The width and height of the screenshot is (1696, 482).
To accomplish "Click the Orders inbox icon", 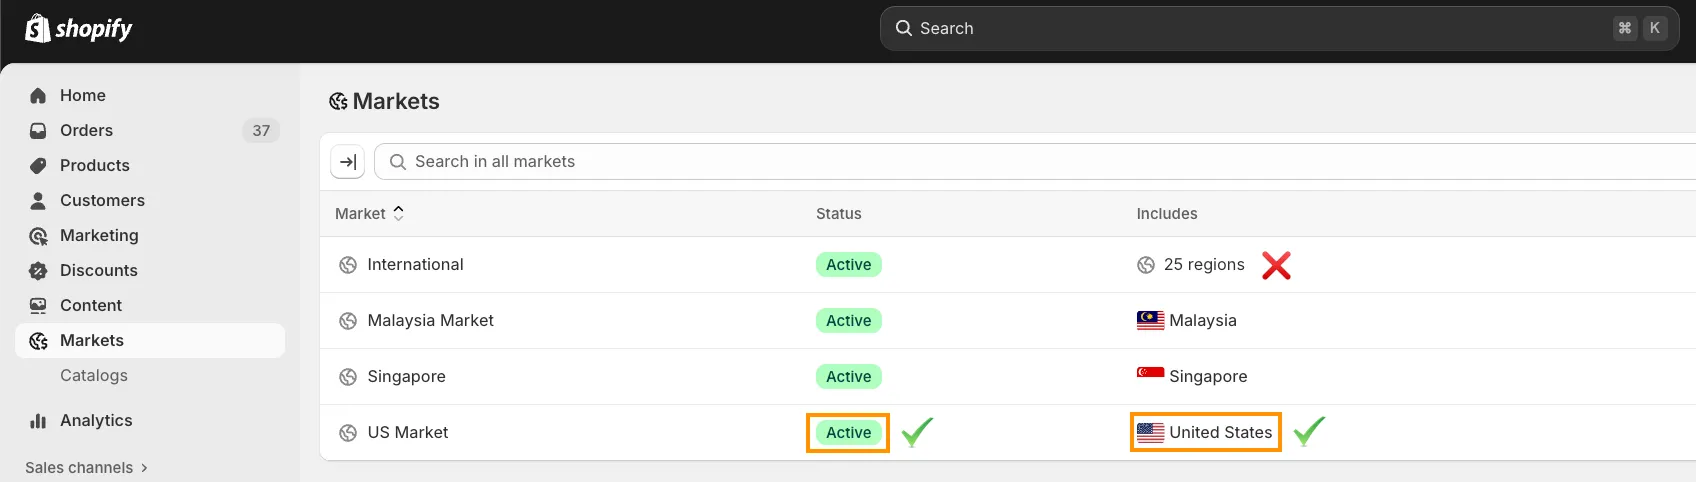I will [x=38, y=131].
